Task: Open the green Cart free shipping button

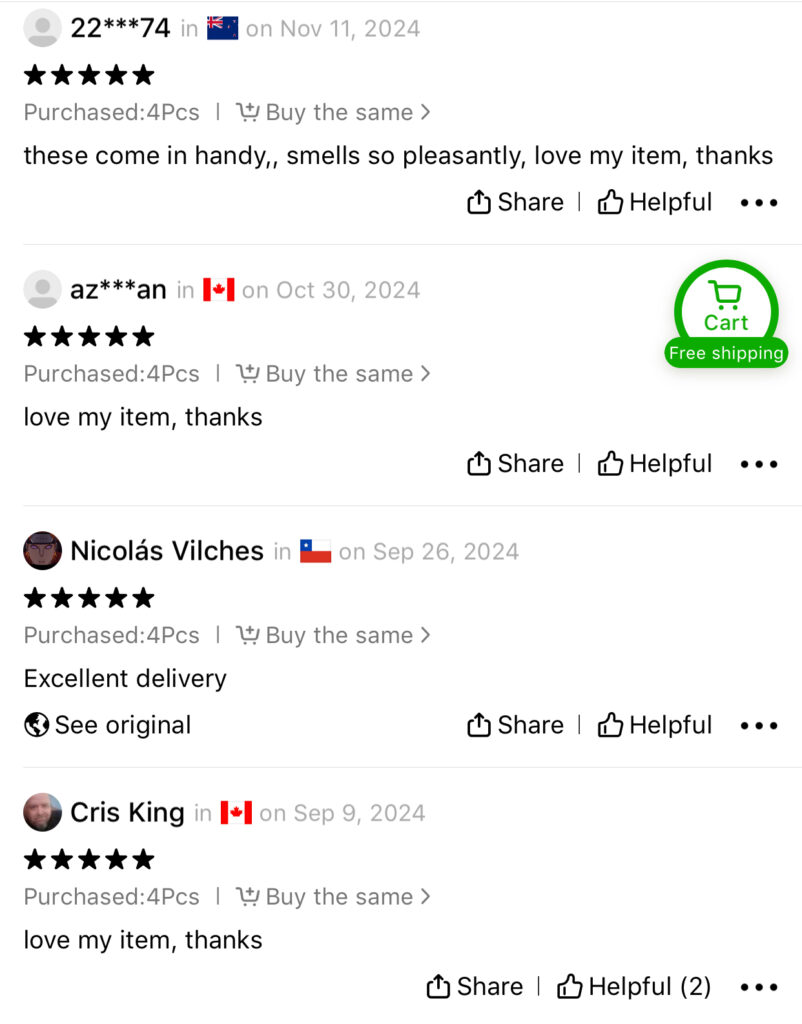Action: (726, 314)
